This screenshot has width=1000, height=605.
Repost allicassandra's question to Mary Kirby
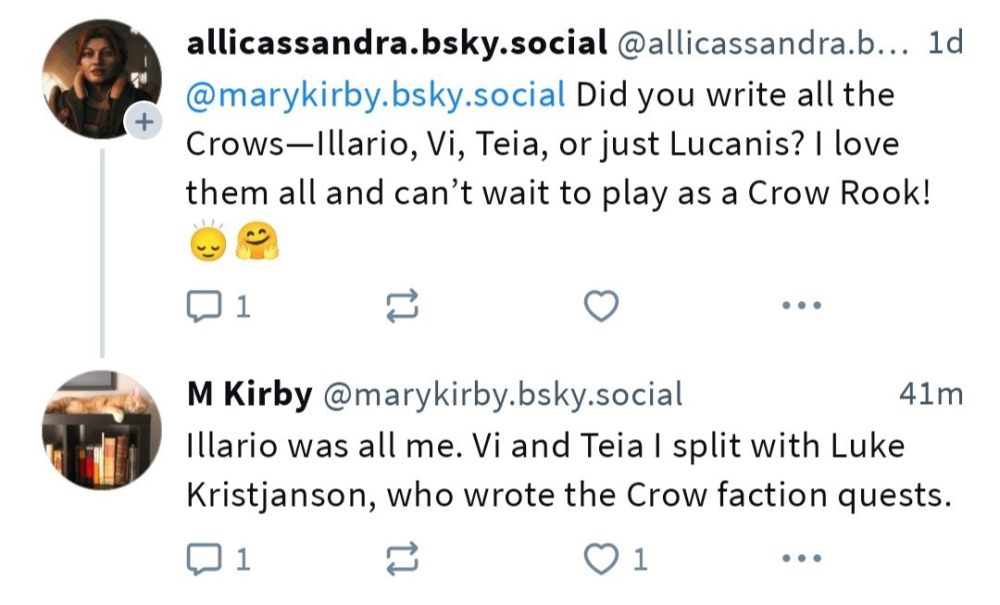(402, 306)
